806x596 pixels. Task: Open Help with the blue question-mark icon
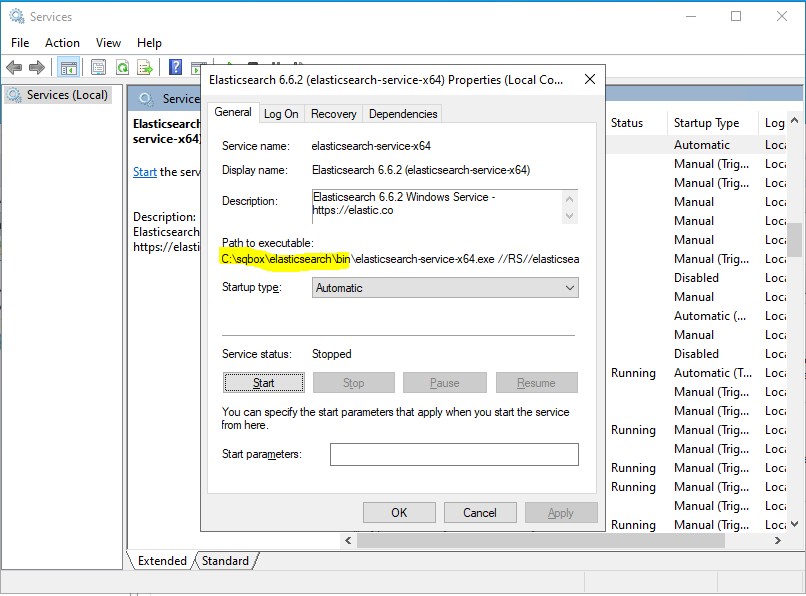175,67
